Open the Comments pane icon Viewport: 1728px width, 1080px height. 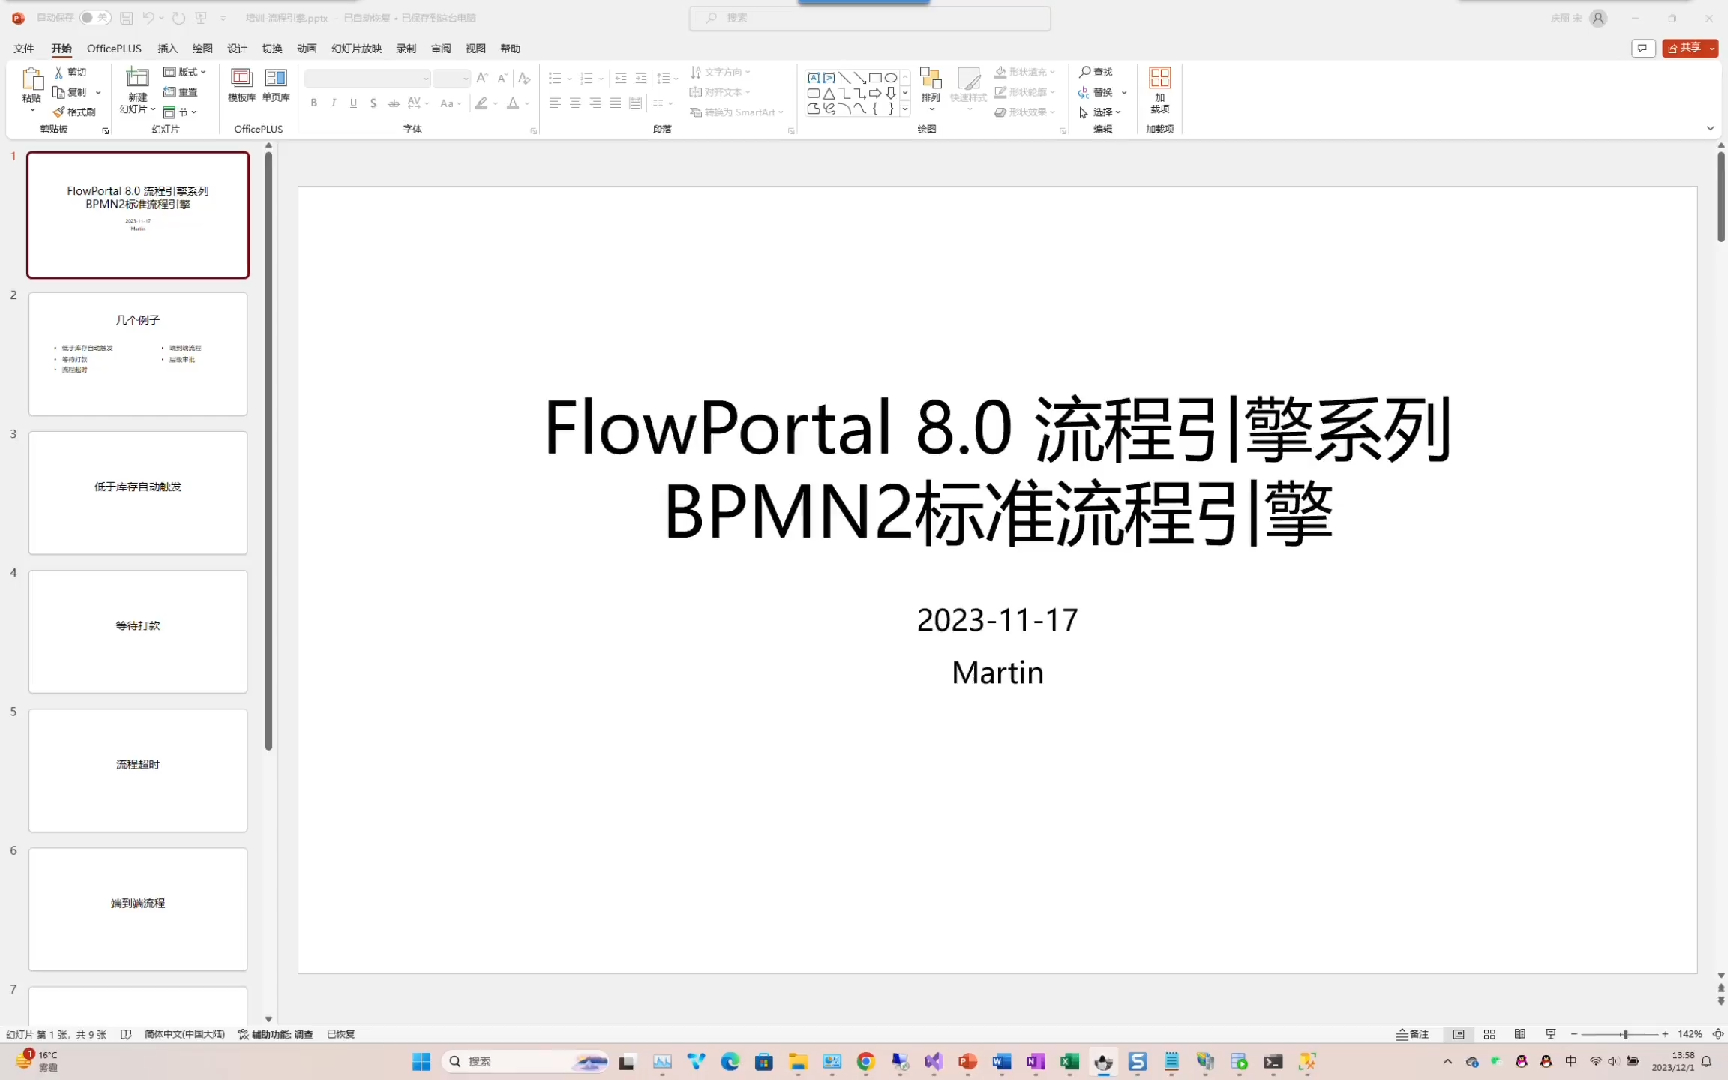1643,48
